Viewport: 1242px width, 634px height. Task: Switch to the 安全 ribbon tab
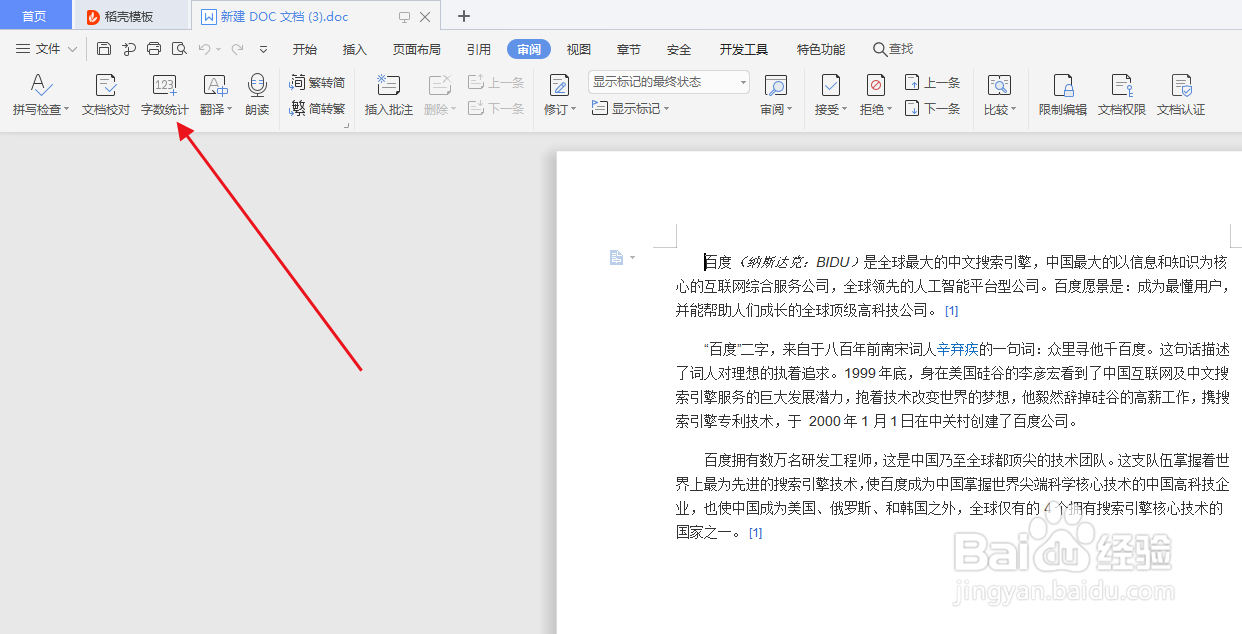click(679, 49)
